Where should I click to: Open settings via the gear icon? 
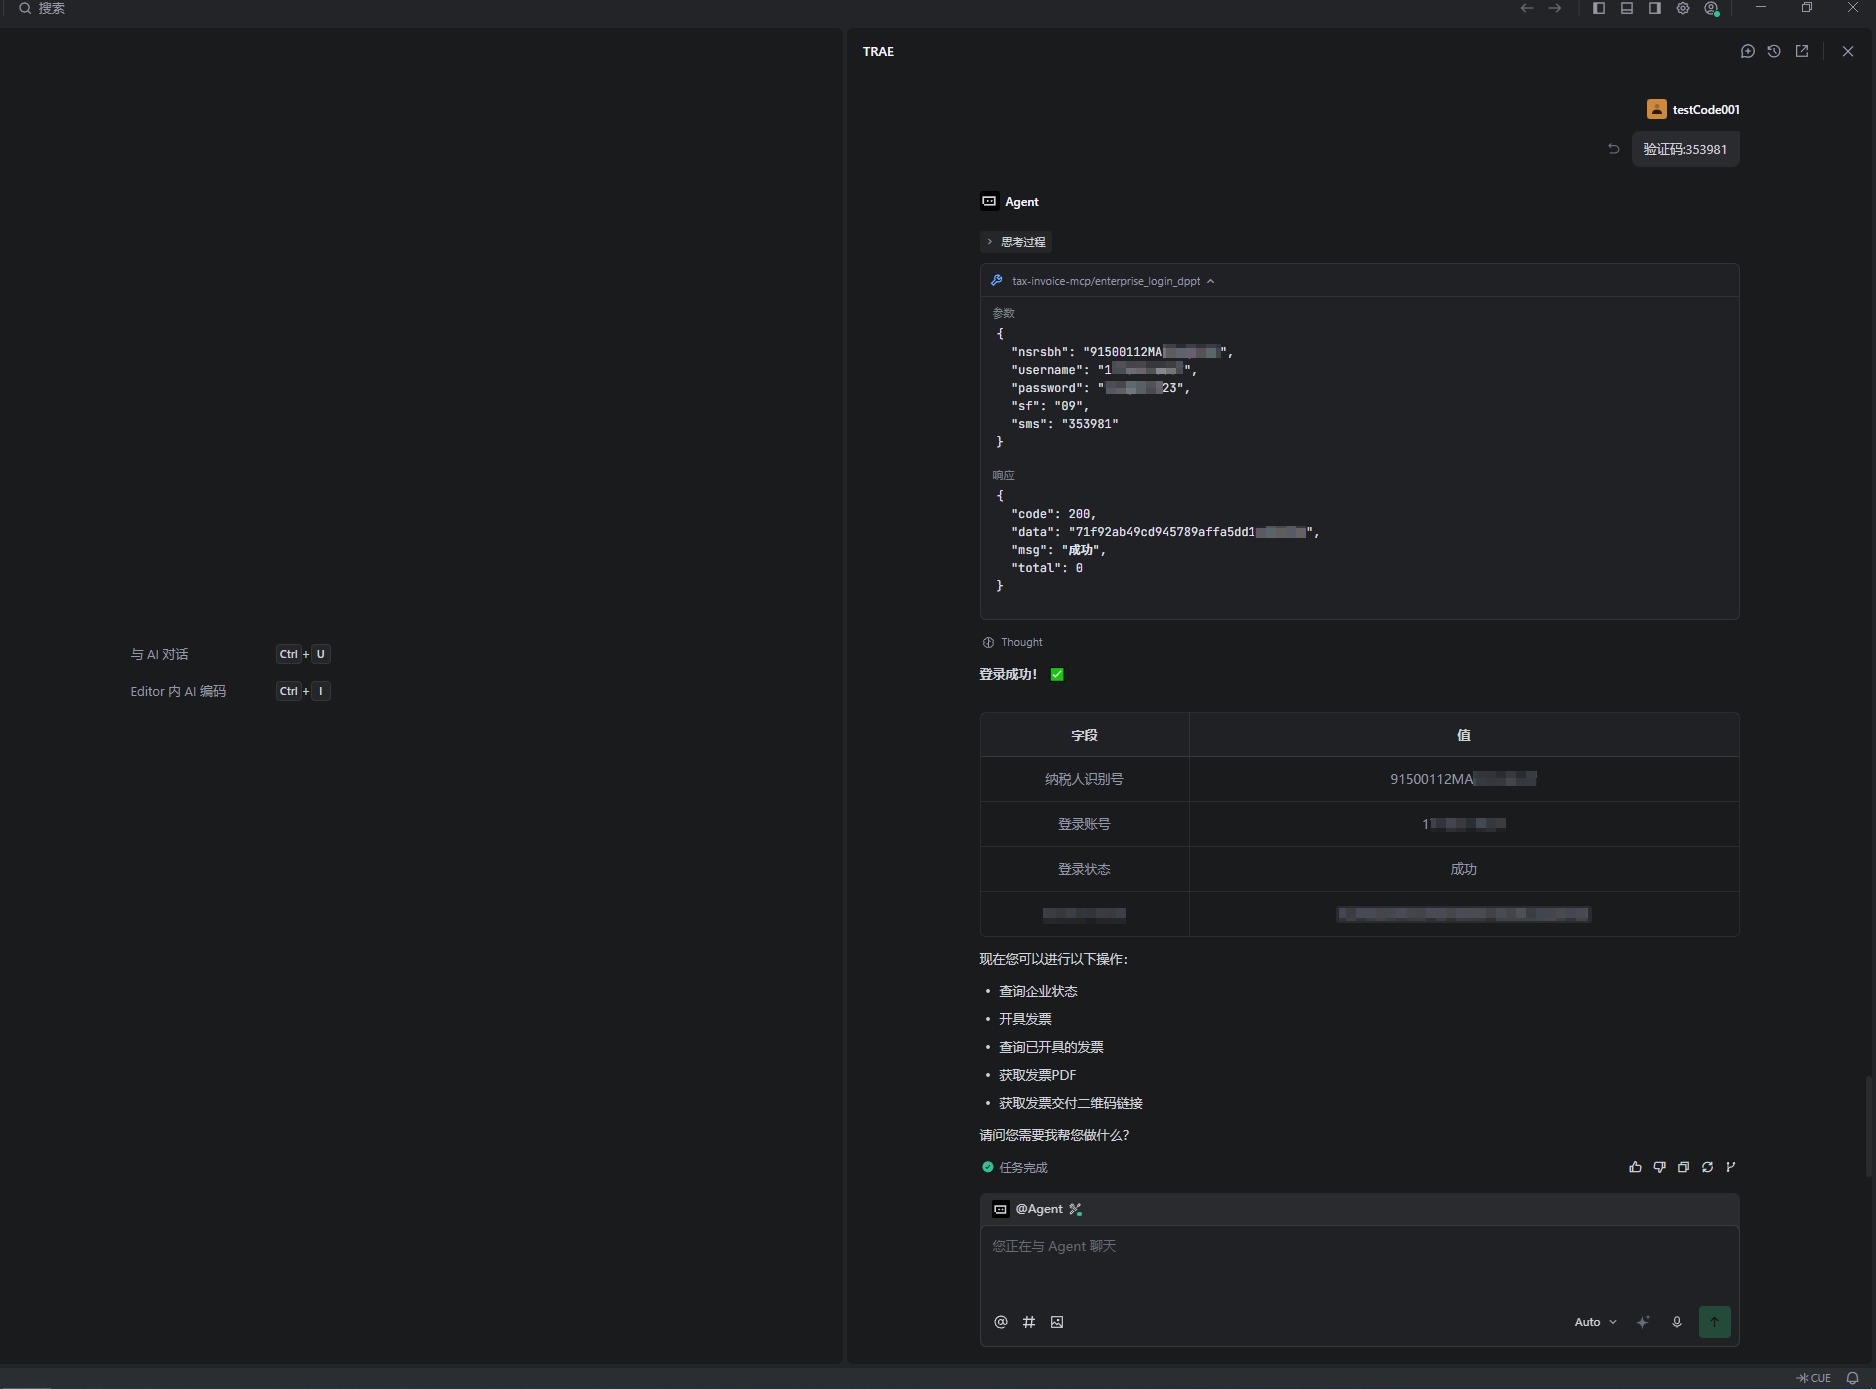click(x=1683, y=8)
